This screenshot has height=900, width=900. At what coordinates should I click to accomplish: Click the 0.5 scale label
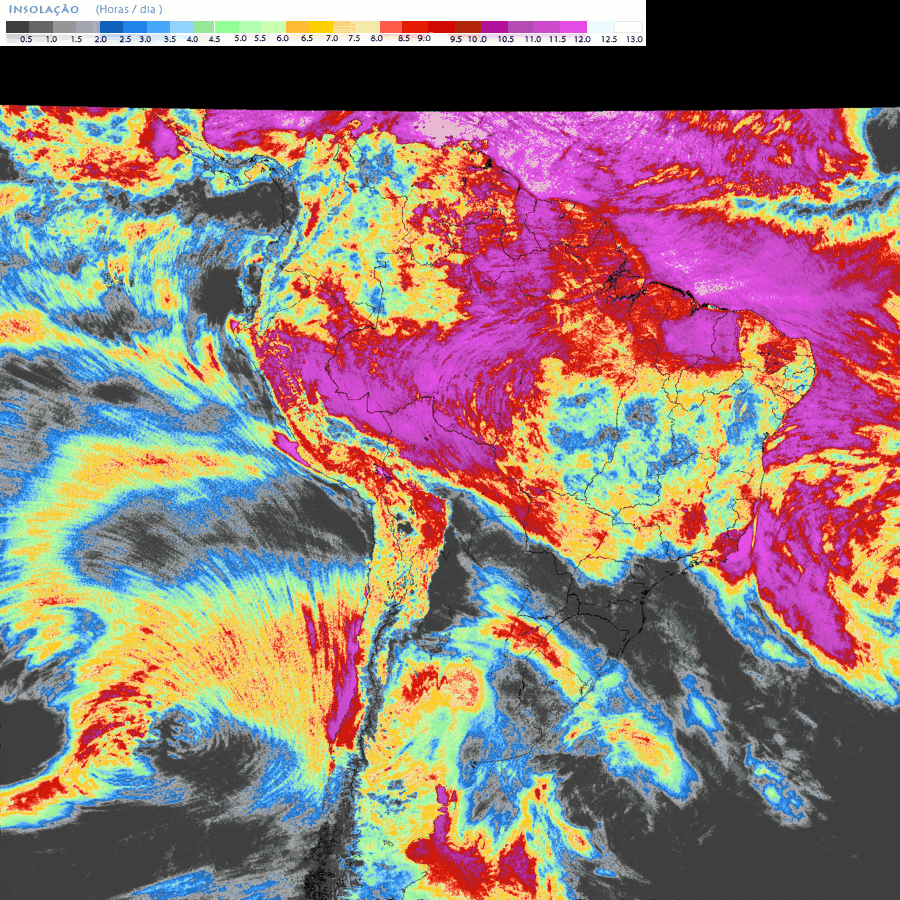point(26,40)
